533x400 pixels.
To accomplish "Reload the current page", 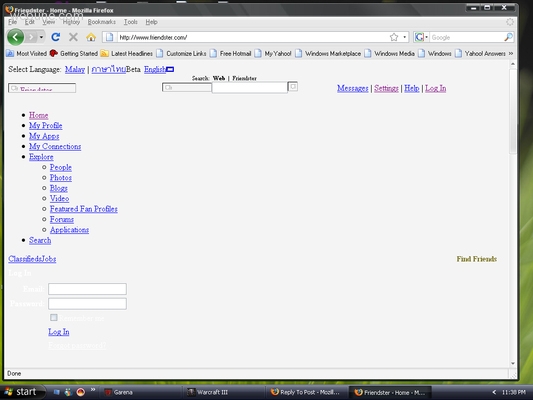I will click(56, 37).
